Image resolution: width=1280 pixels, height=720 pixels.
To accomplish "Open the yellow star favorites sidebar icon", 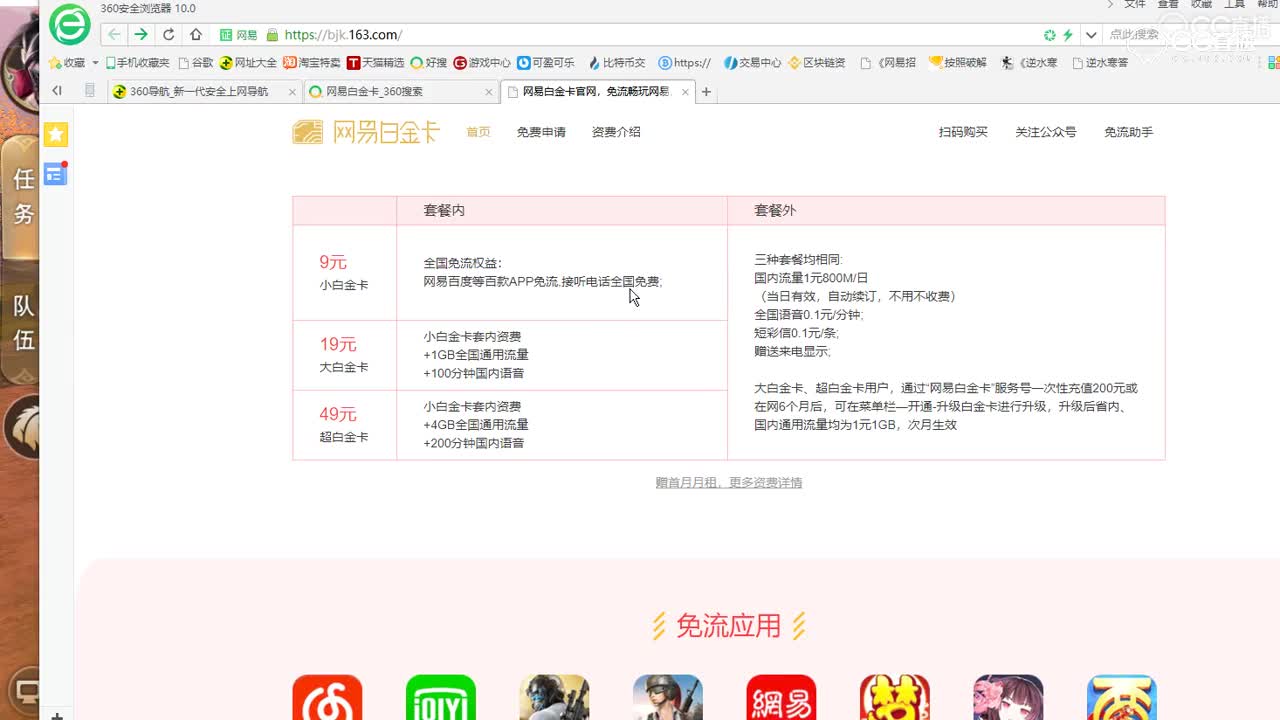I will coord(56,134).
